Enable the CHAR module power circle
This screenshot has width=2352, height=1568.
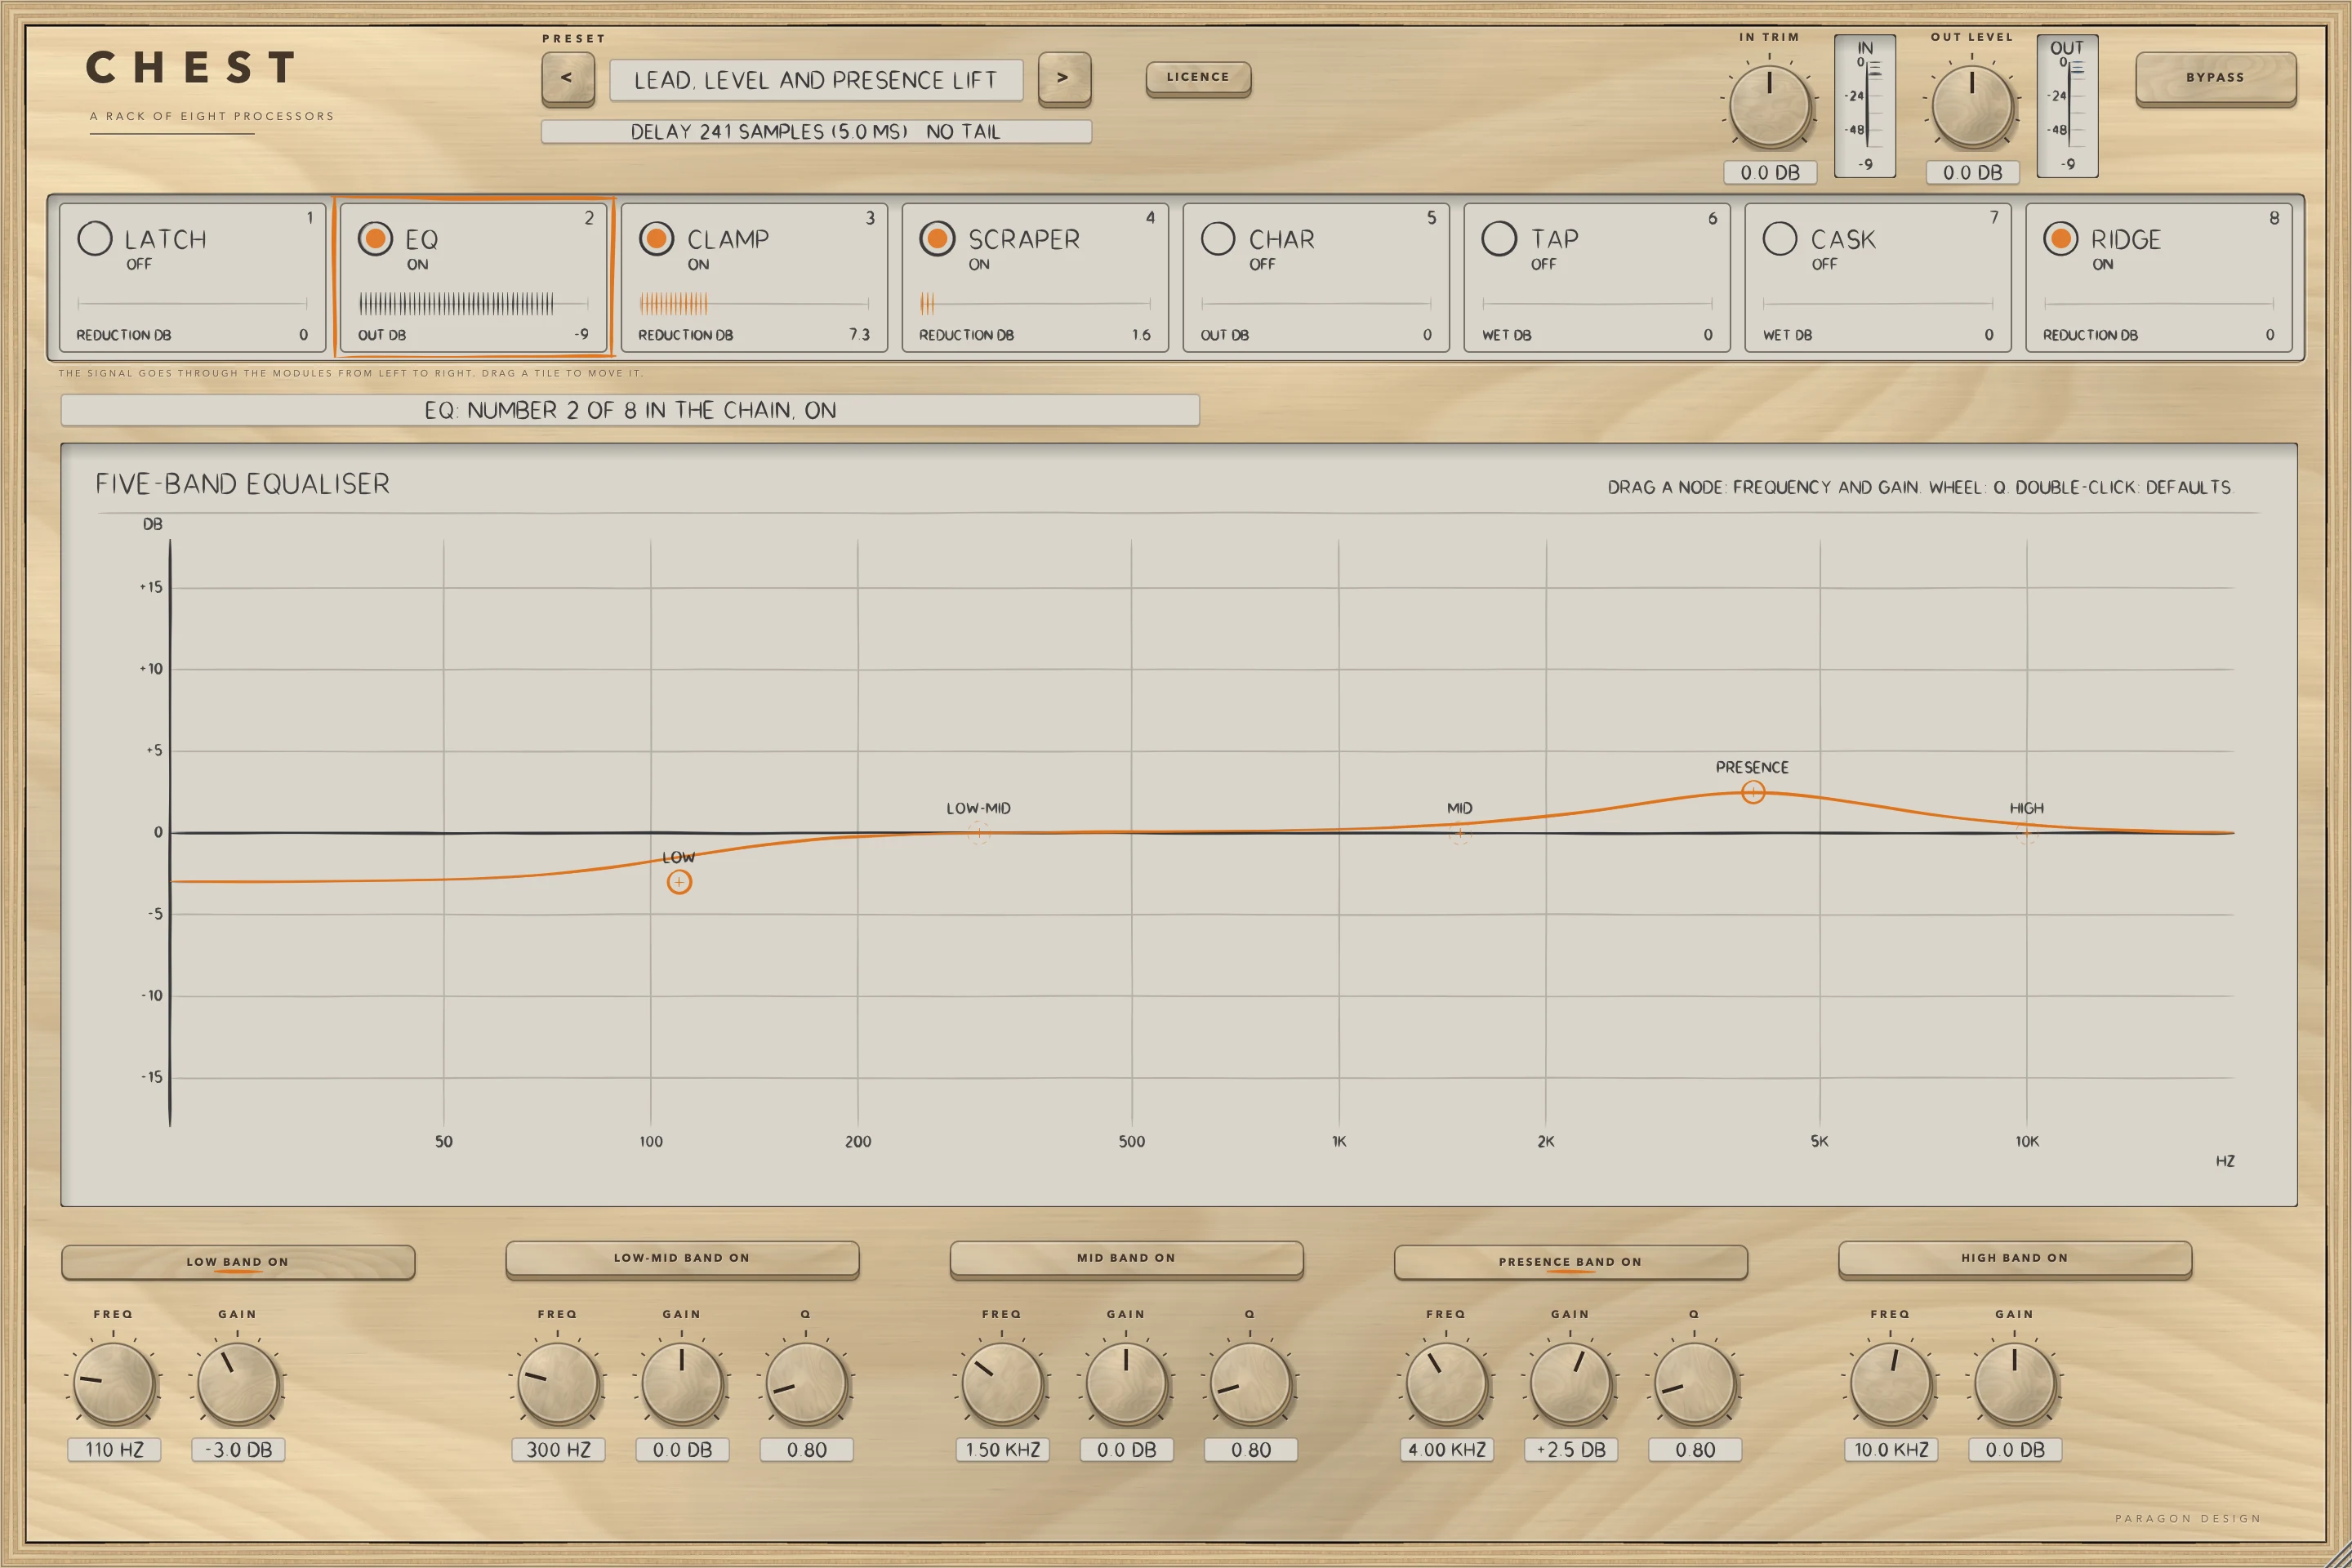[1218, 238]
